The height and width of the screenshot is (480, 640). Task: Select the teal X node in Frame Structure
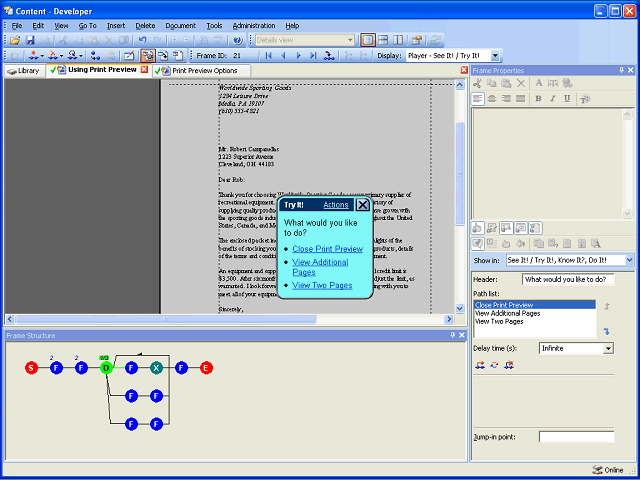click(156, 368)
